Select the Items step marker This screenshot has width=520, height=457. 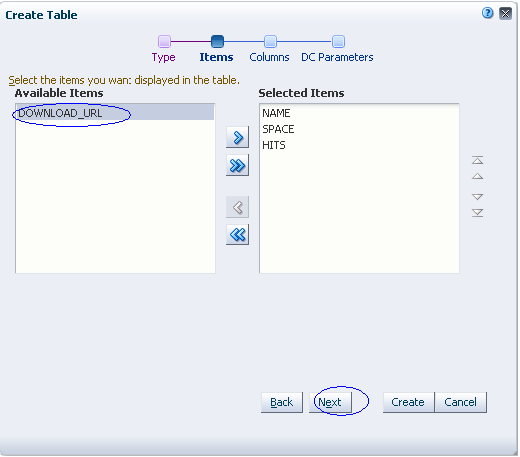tap(217, 42)
